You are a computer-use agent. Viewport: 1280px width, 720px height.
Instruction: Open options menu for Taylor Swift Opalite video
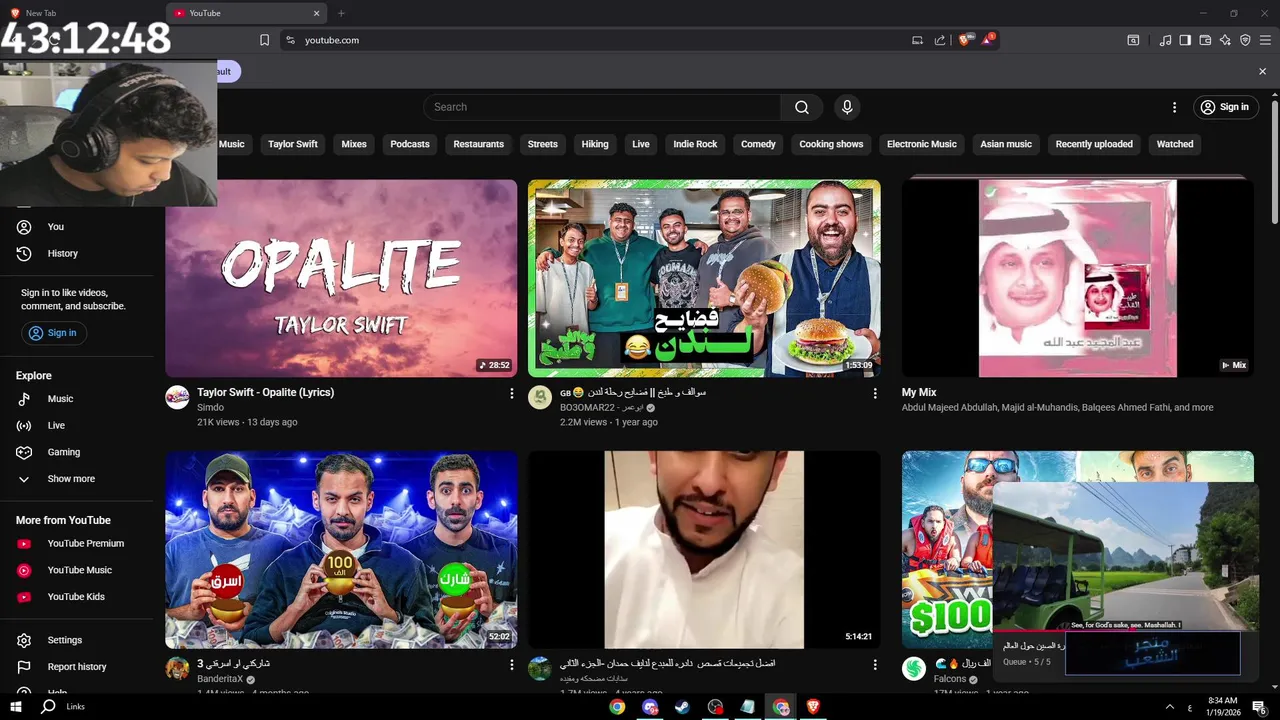[511, 394]
